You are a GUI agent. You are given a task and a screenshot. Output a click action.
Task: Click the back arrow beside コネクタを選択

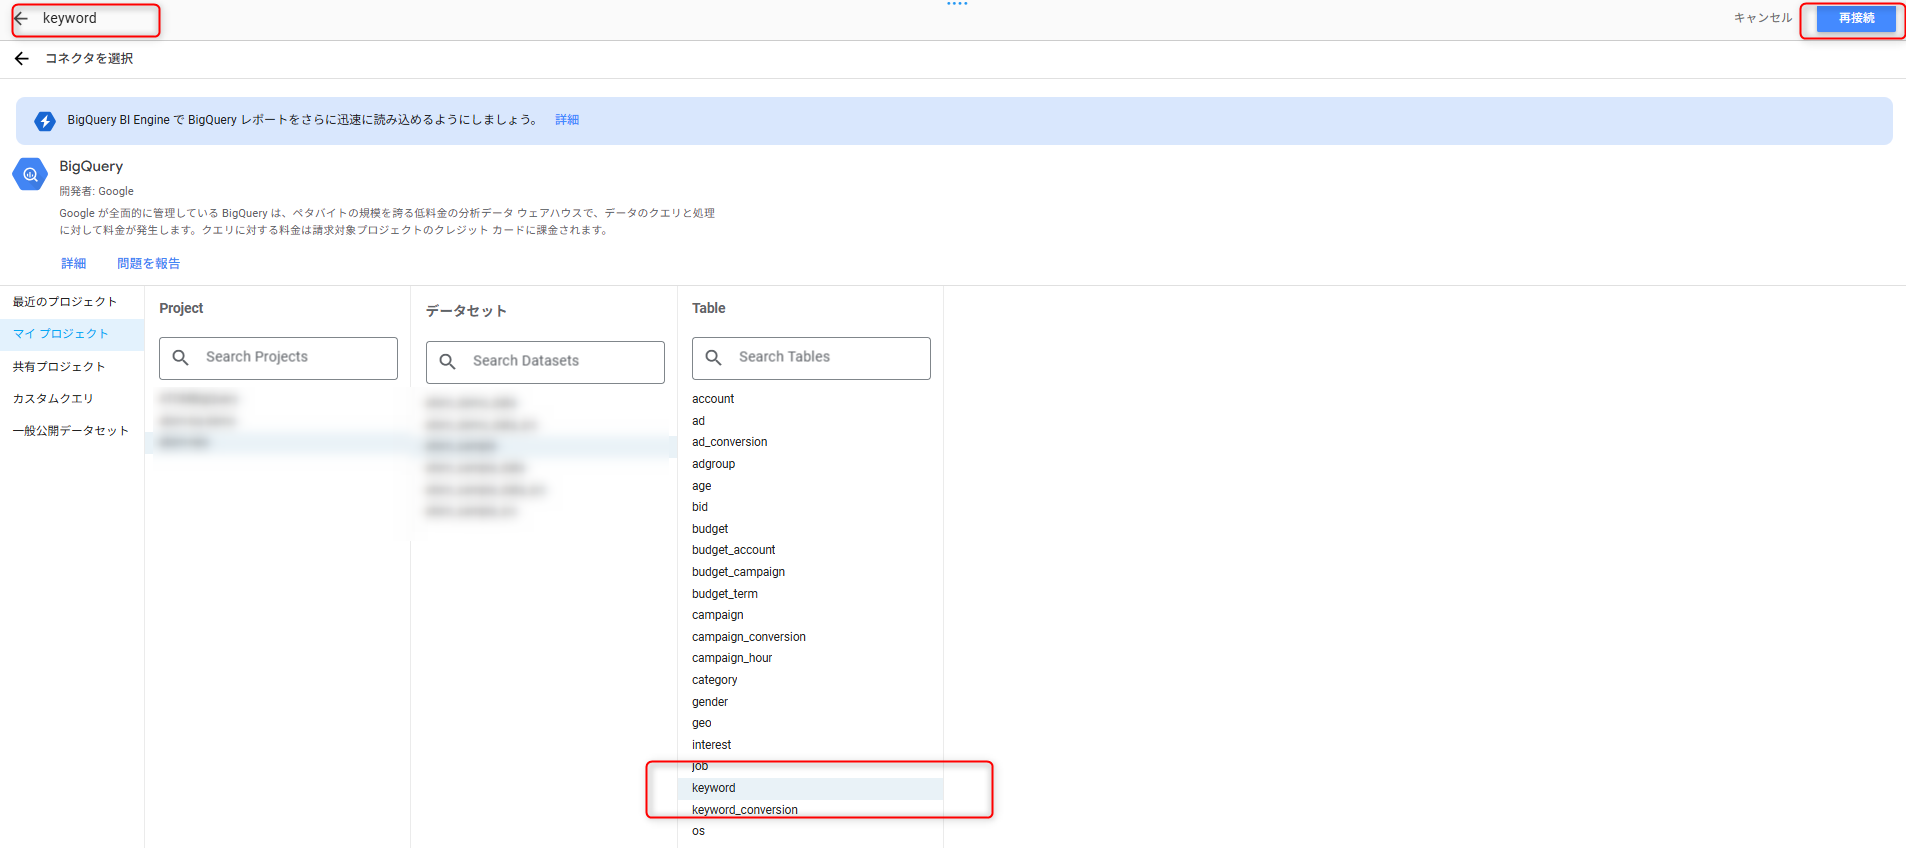point(22,59)
